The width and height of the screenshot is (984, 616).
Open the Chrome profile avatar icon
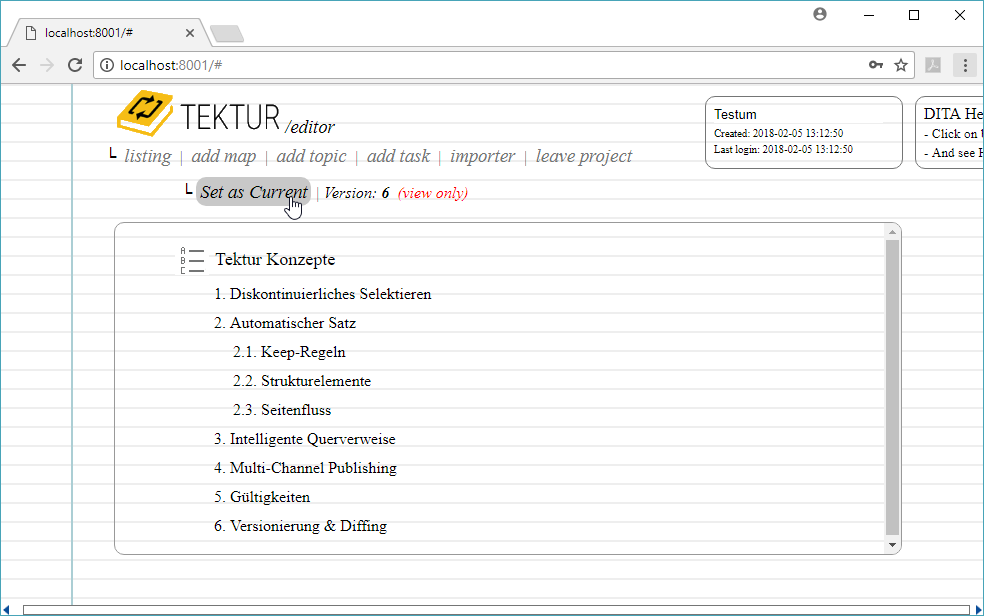tap(820, 15)
